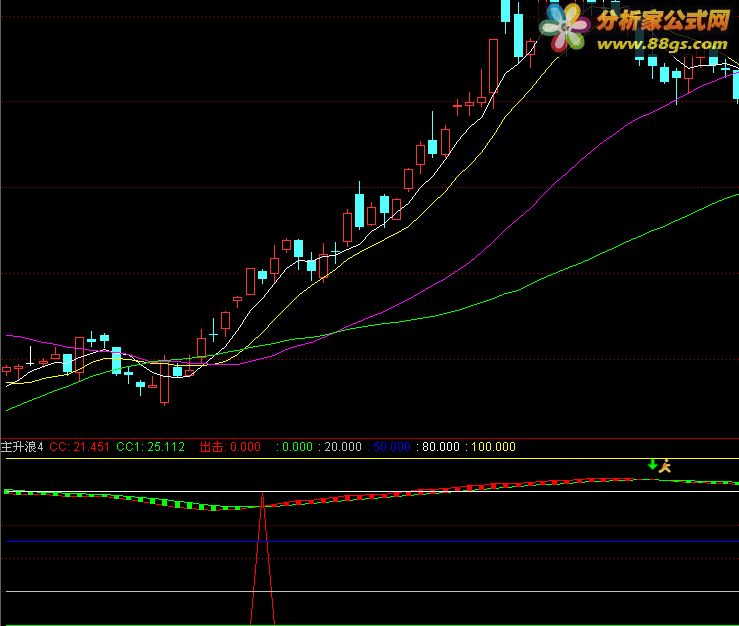Click the 主升浪4 indicator name label
This screenshot has width=739, height=626.
22,446
